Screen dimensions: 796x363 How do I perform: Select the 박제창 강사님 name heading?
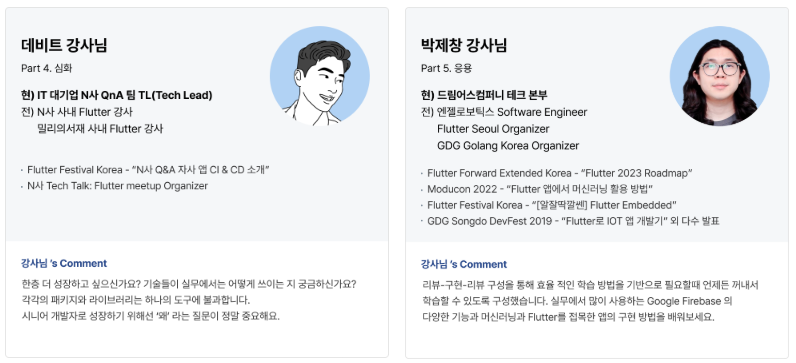464,45
